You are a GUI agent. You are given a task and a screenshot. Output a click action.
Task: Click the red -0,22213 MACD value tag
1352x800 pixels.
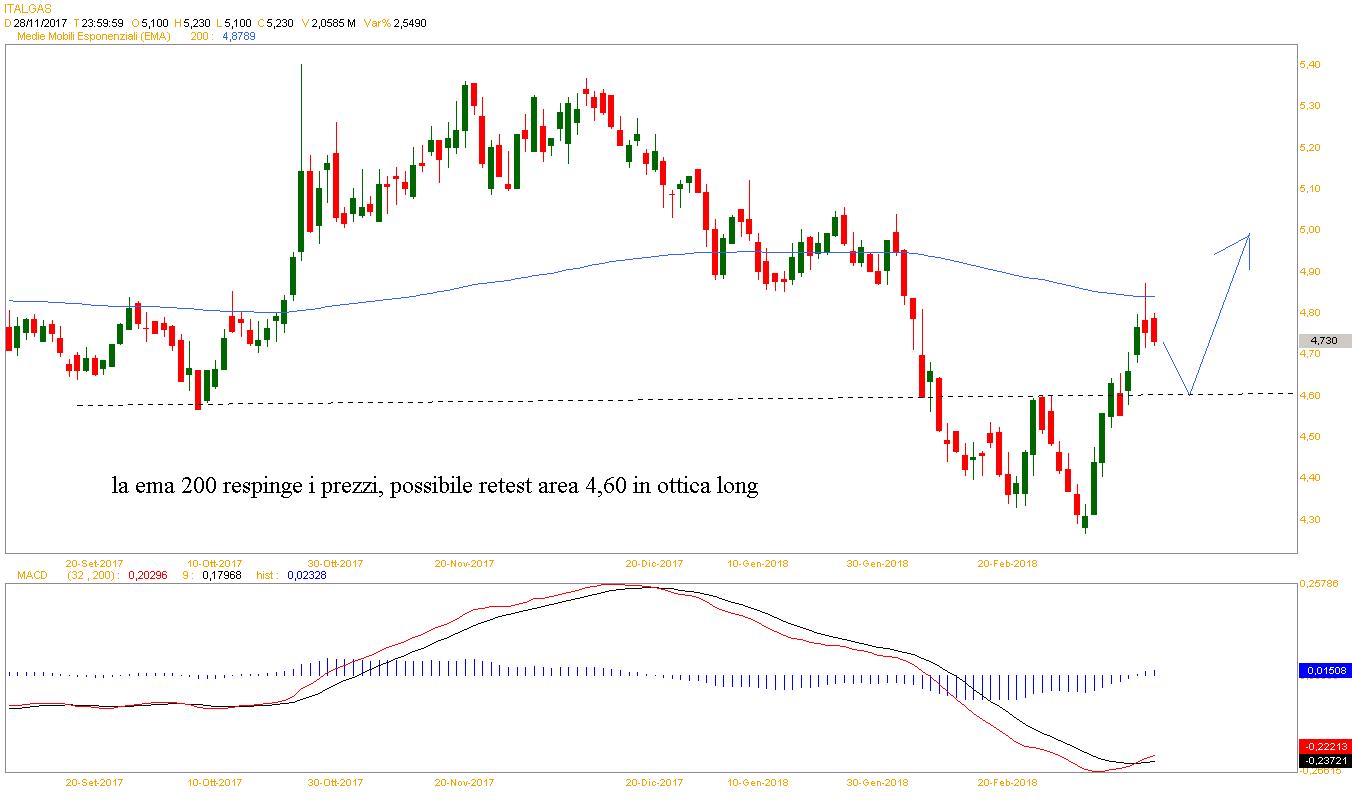pos(1325,746)
